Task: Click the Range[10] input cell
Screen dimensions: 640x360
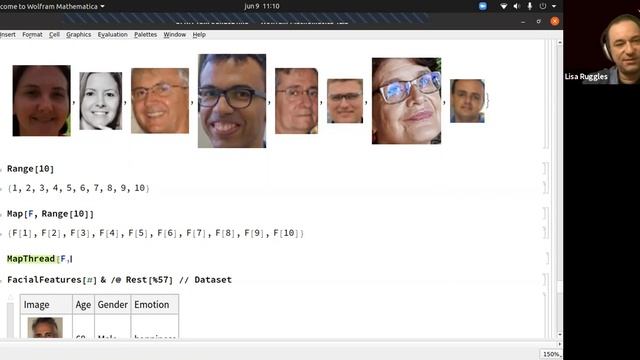Action: click(31, 169)
